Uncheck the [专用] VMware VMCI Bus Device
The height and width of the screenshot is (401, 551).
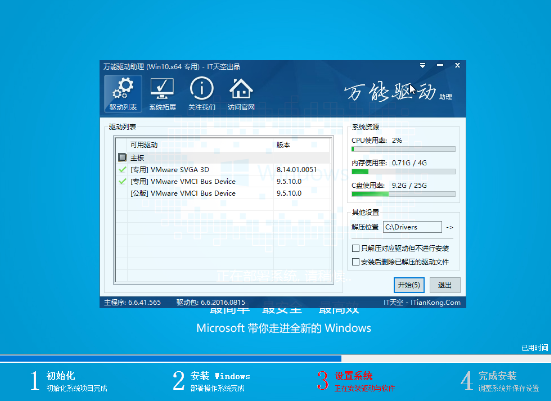click(x=122, y=181)
